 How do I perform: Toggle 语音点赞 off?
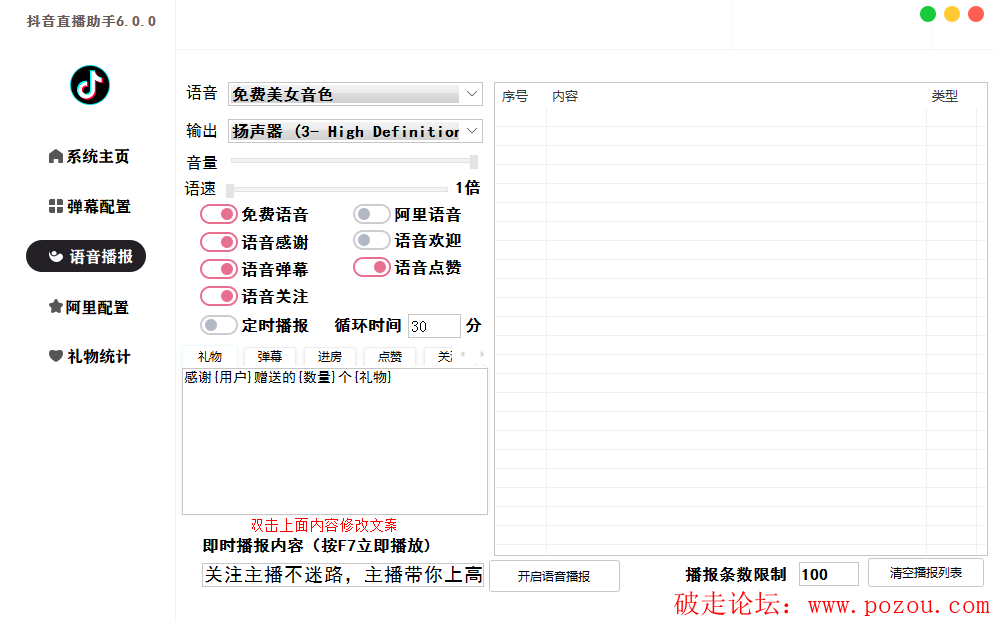372,267
